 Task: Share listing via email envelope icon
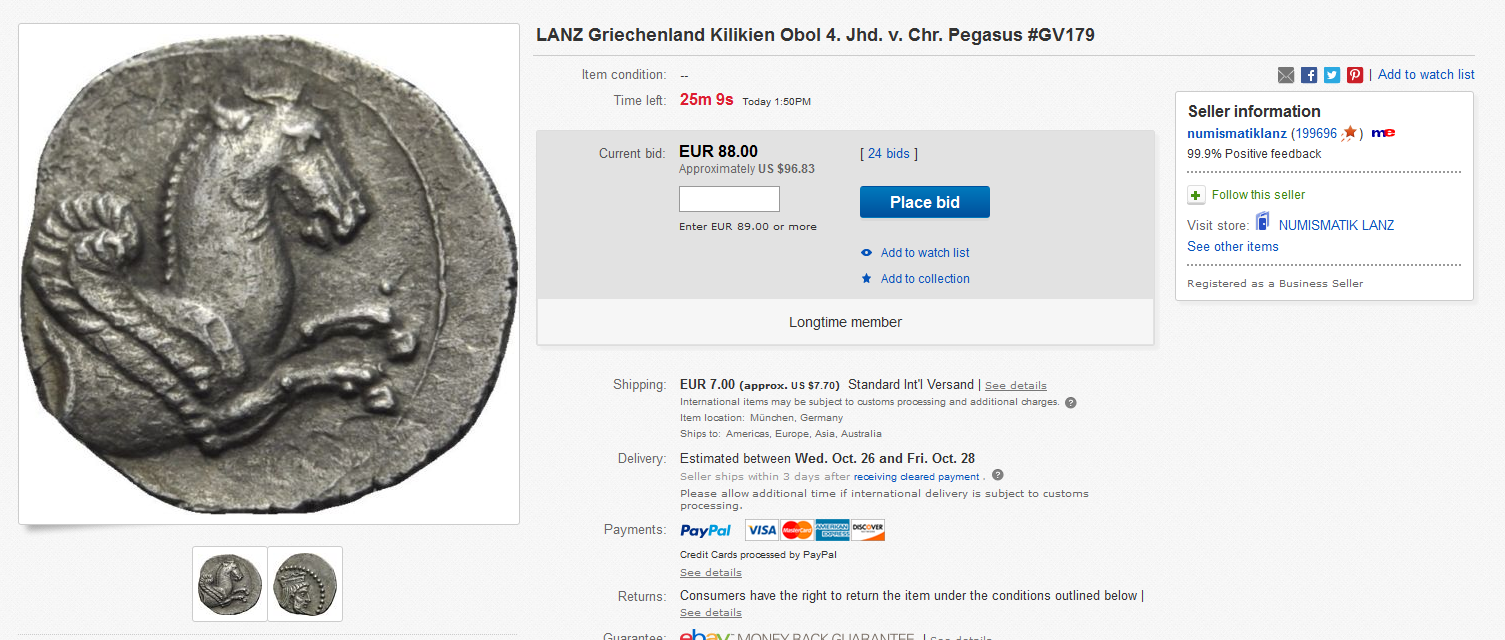coord(1286,75)
